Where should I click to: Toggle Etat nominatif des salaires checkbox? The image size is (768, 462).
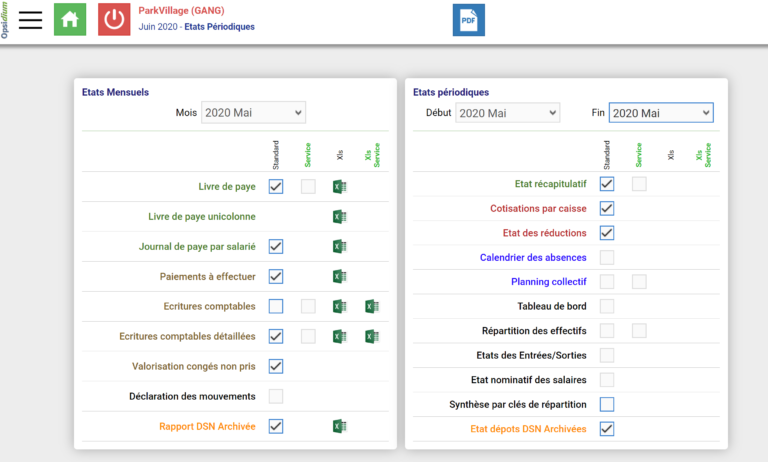tap(607, 380)
